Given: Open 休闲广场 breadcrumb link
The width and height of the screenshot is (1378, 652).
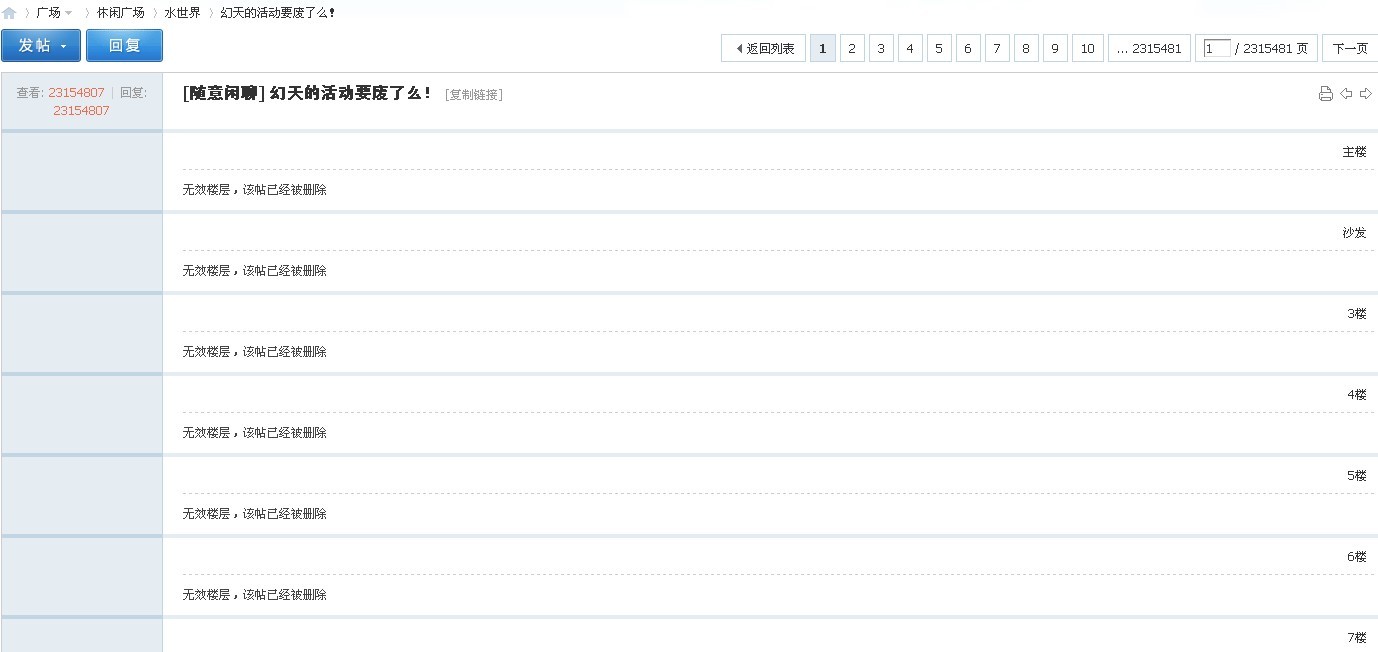Looking at the screenshot, I should 120,13.
